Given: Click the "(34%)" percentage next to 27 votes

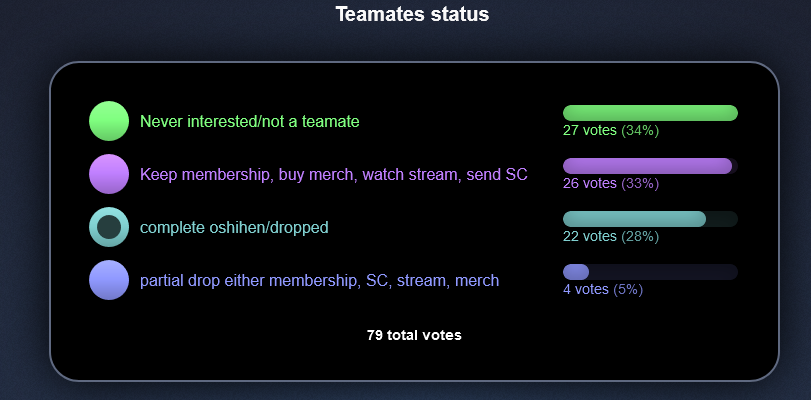Looking at the screenshot, I should (x=640, y=130).
